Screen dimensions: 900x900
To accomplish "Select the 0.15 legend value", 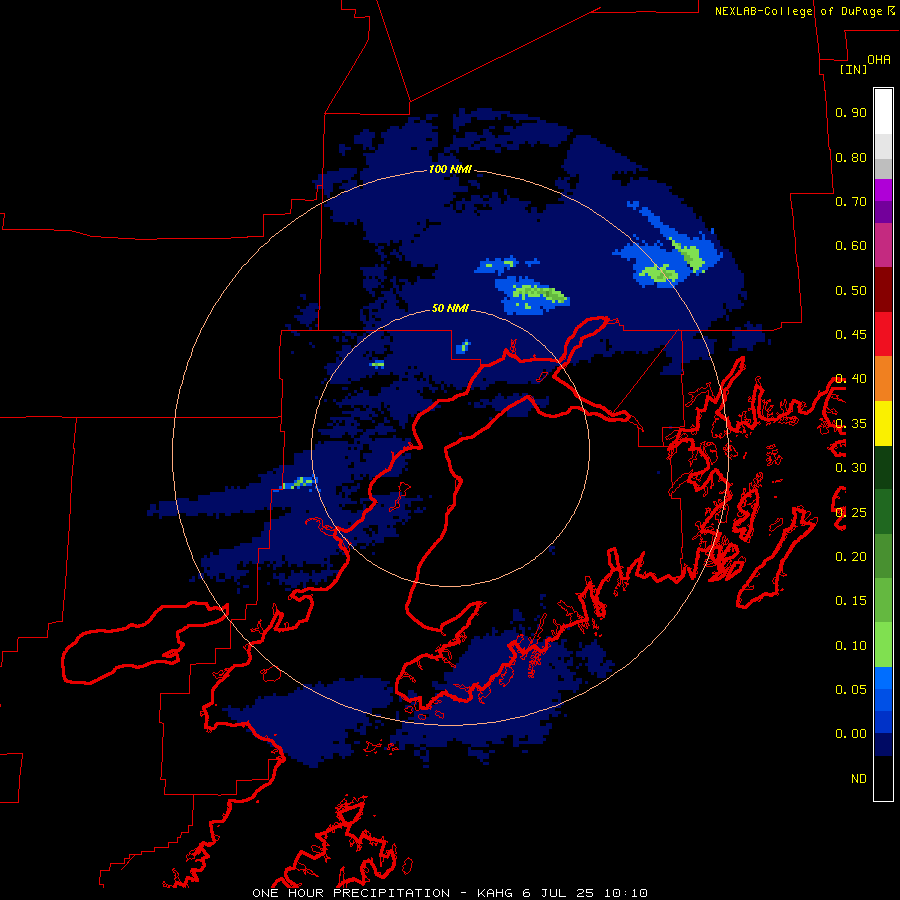I will (851, 601).
